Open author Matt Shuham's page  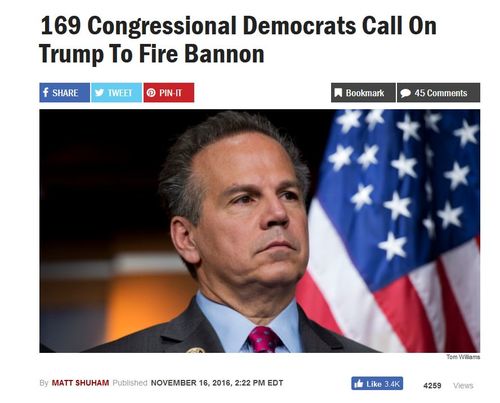coord(80,383)
